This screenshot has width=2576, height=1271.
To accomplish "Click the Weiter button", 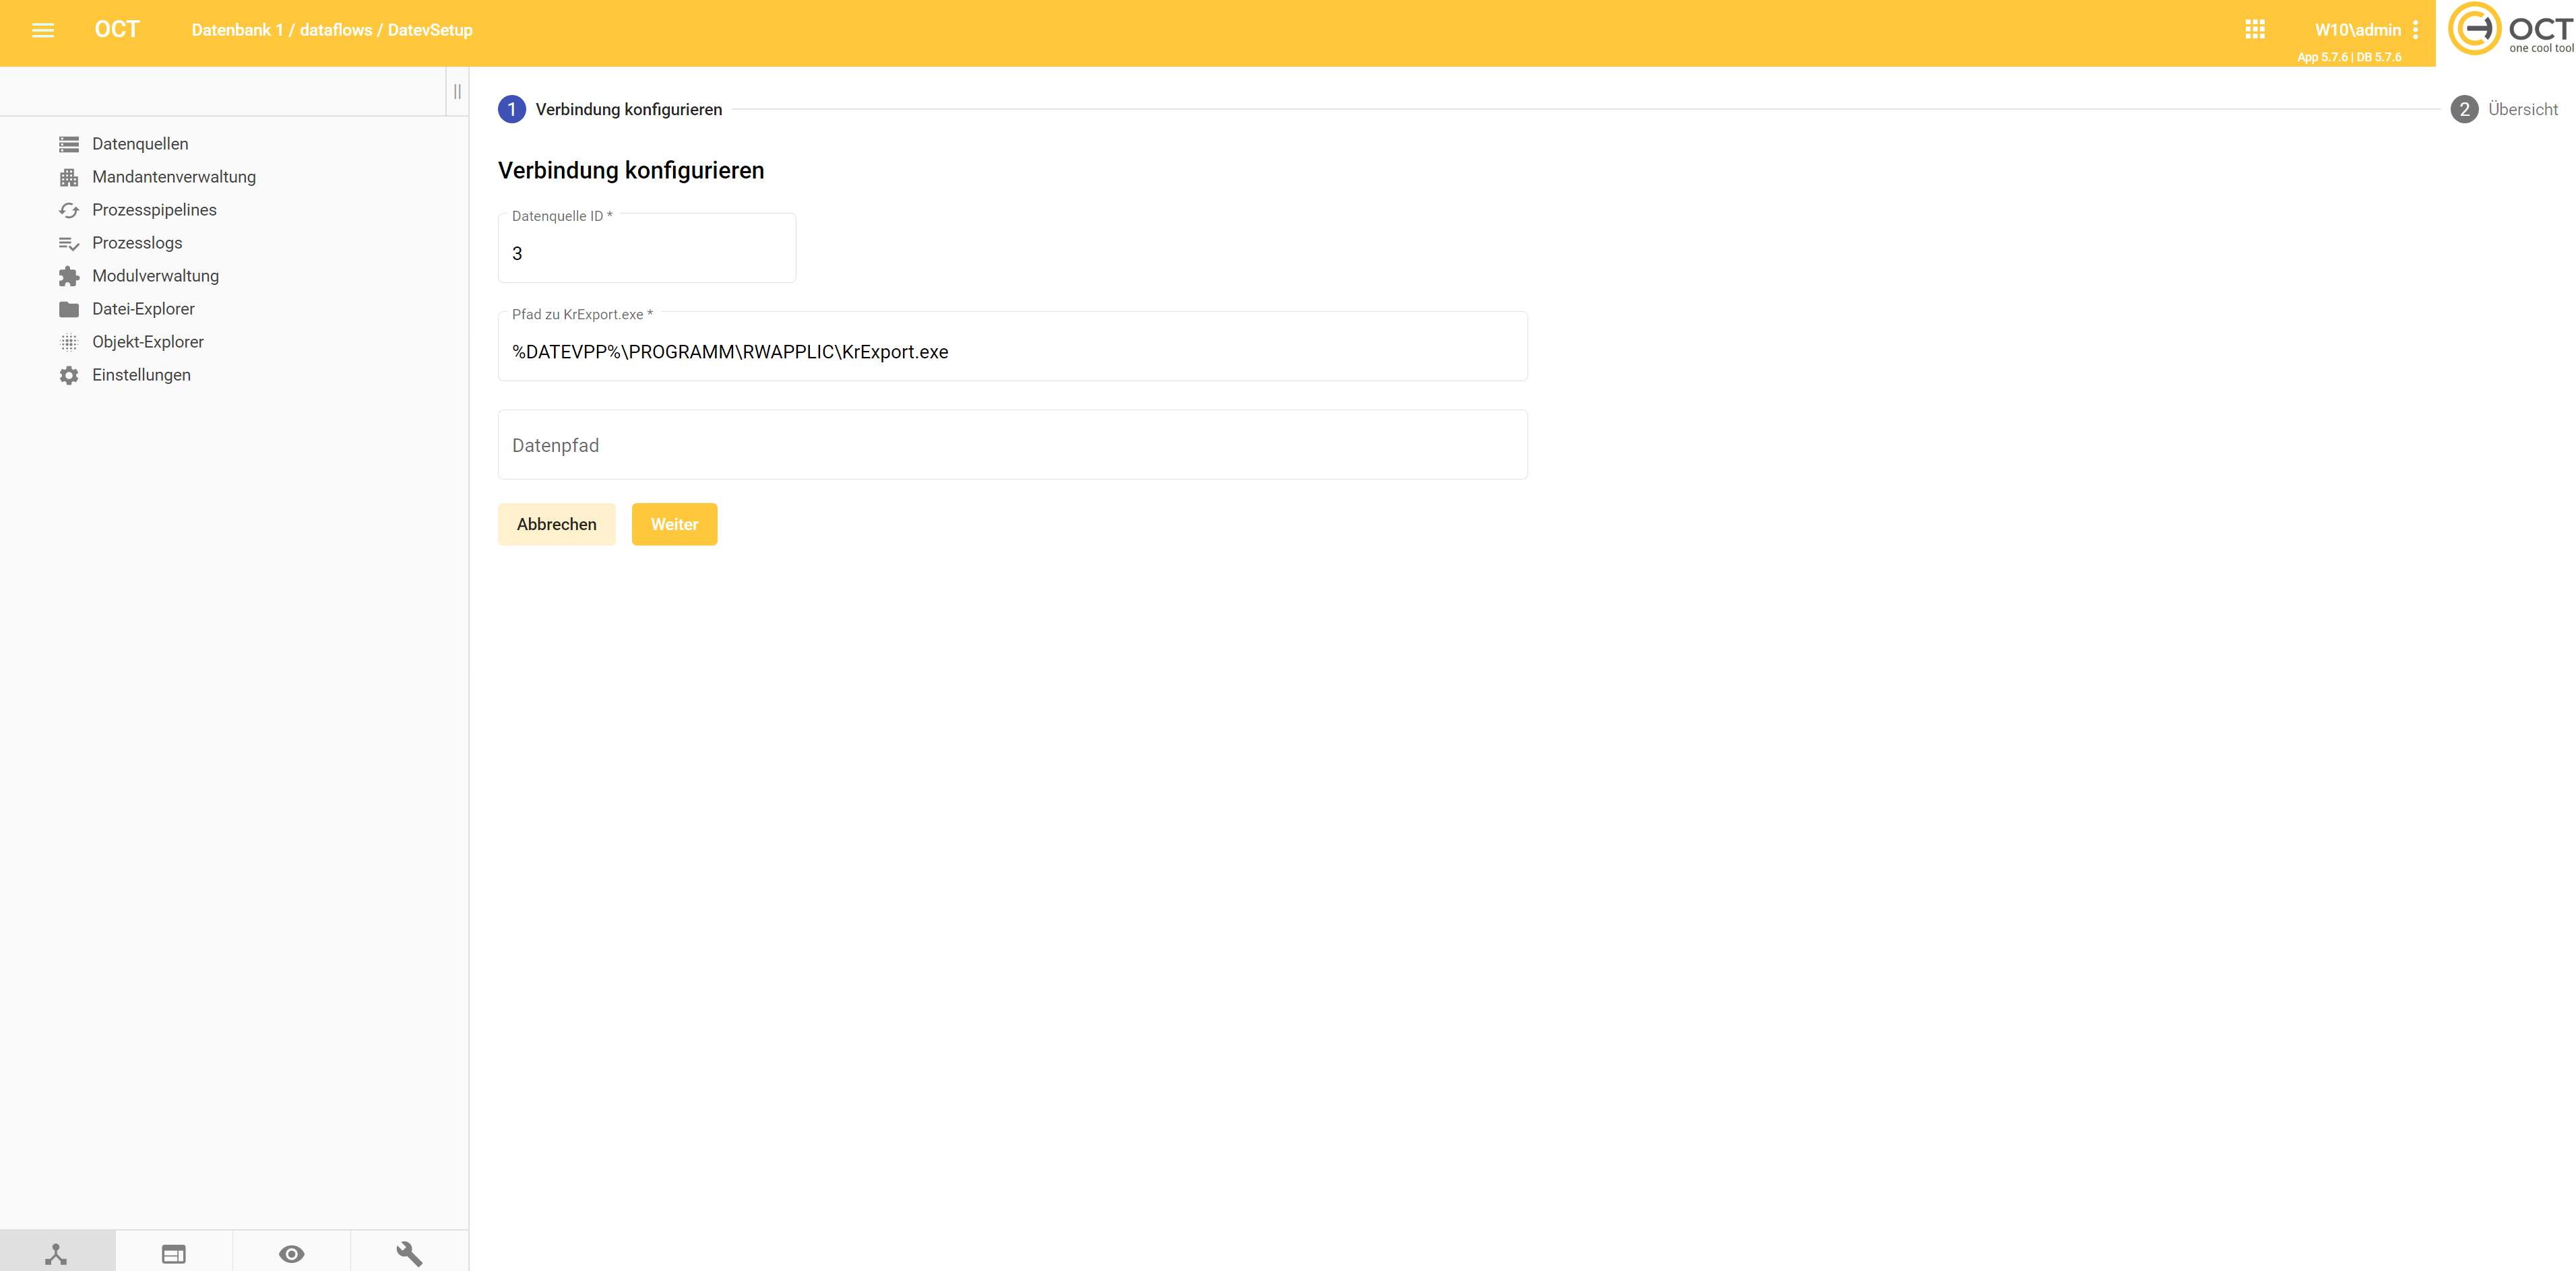I will click(674, 524).
